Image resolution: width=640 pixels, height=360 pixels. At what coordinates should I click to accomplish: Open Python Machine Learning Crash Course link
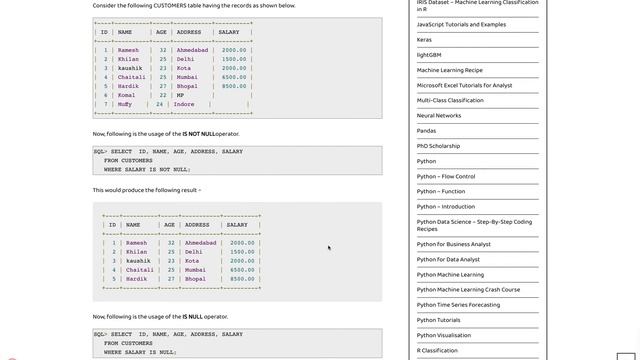click(468, 290)
